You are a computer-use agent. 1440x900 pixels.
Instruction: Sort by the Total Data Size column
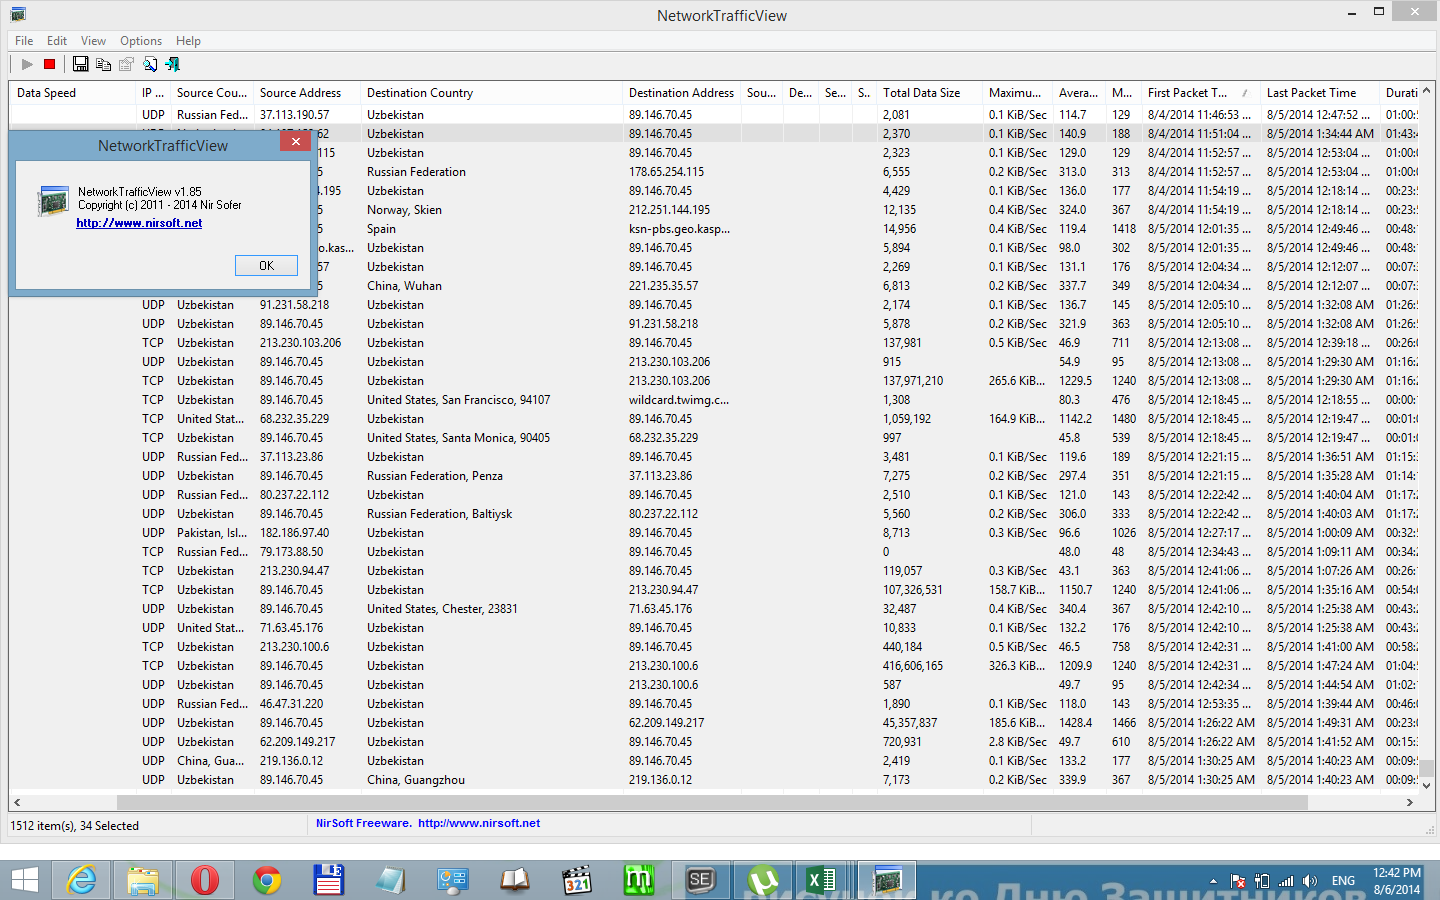[921, 93]
